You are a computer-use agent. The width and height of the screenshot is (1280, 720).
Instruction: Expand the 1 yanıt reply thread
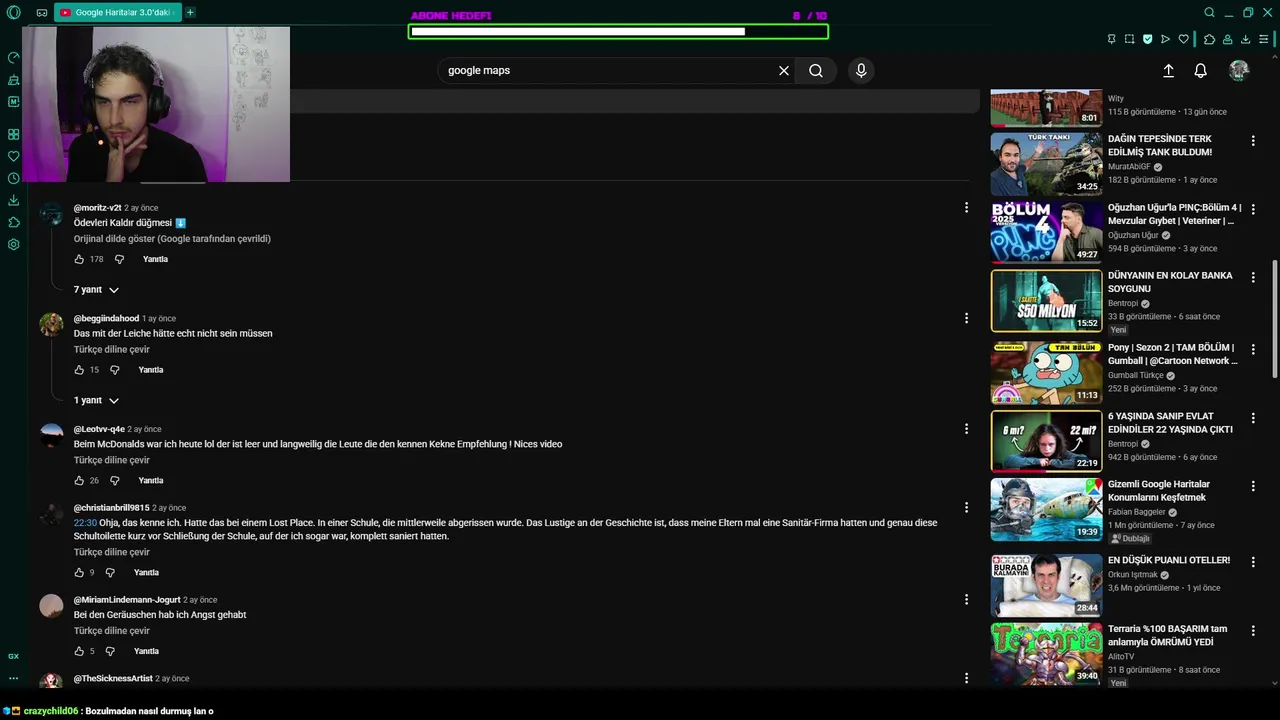(96, 400)
